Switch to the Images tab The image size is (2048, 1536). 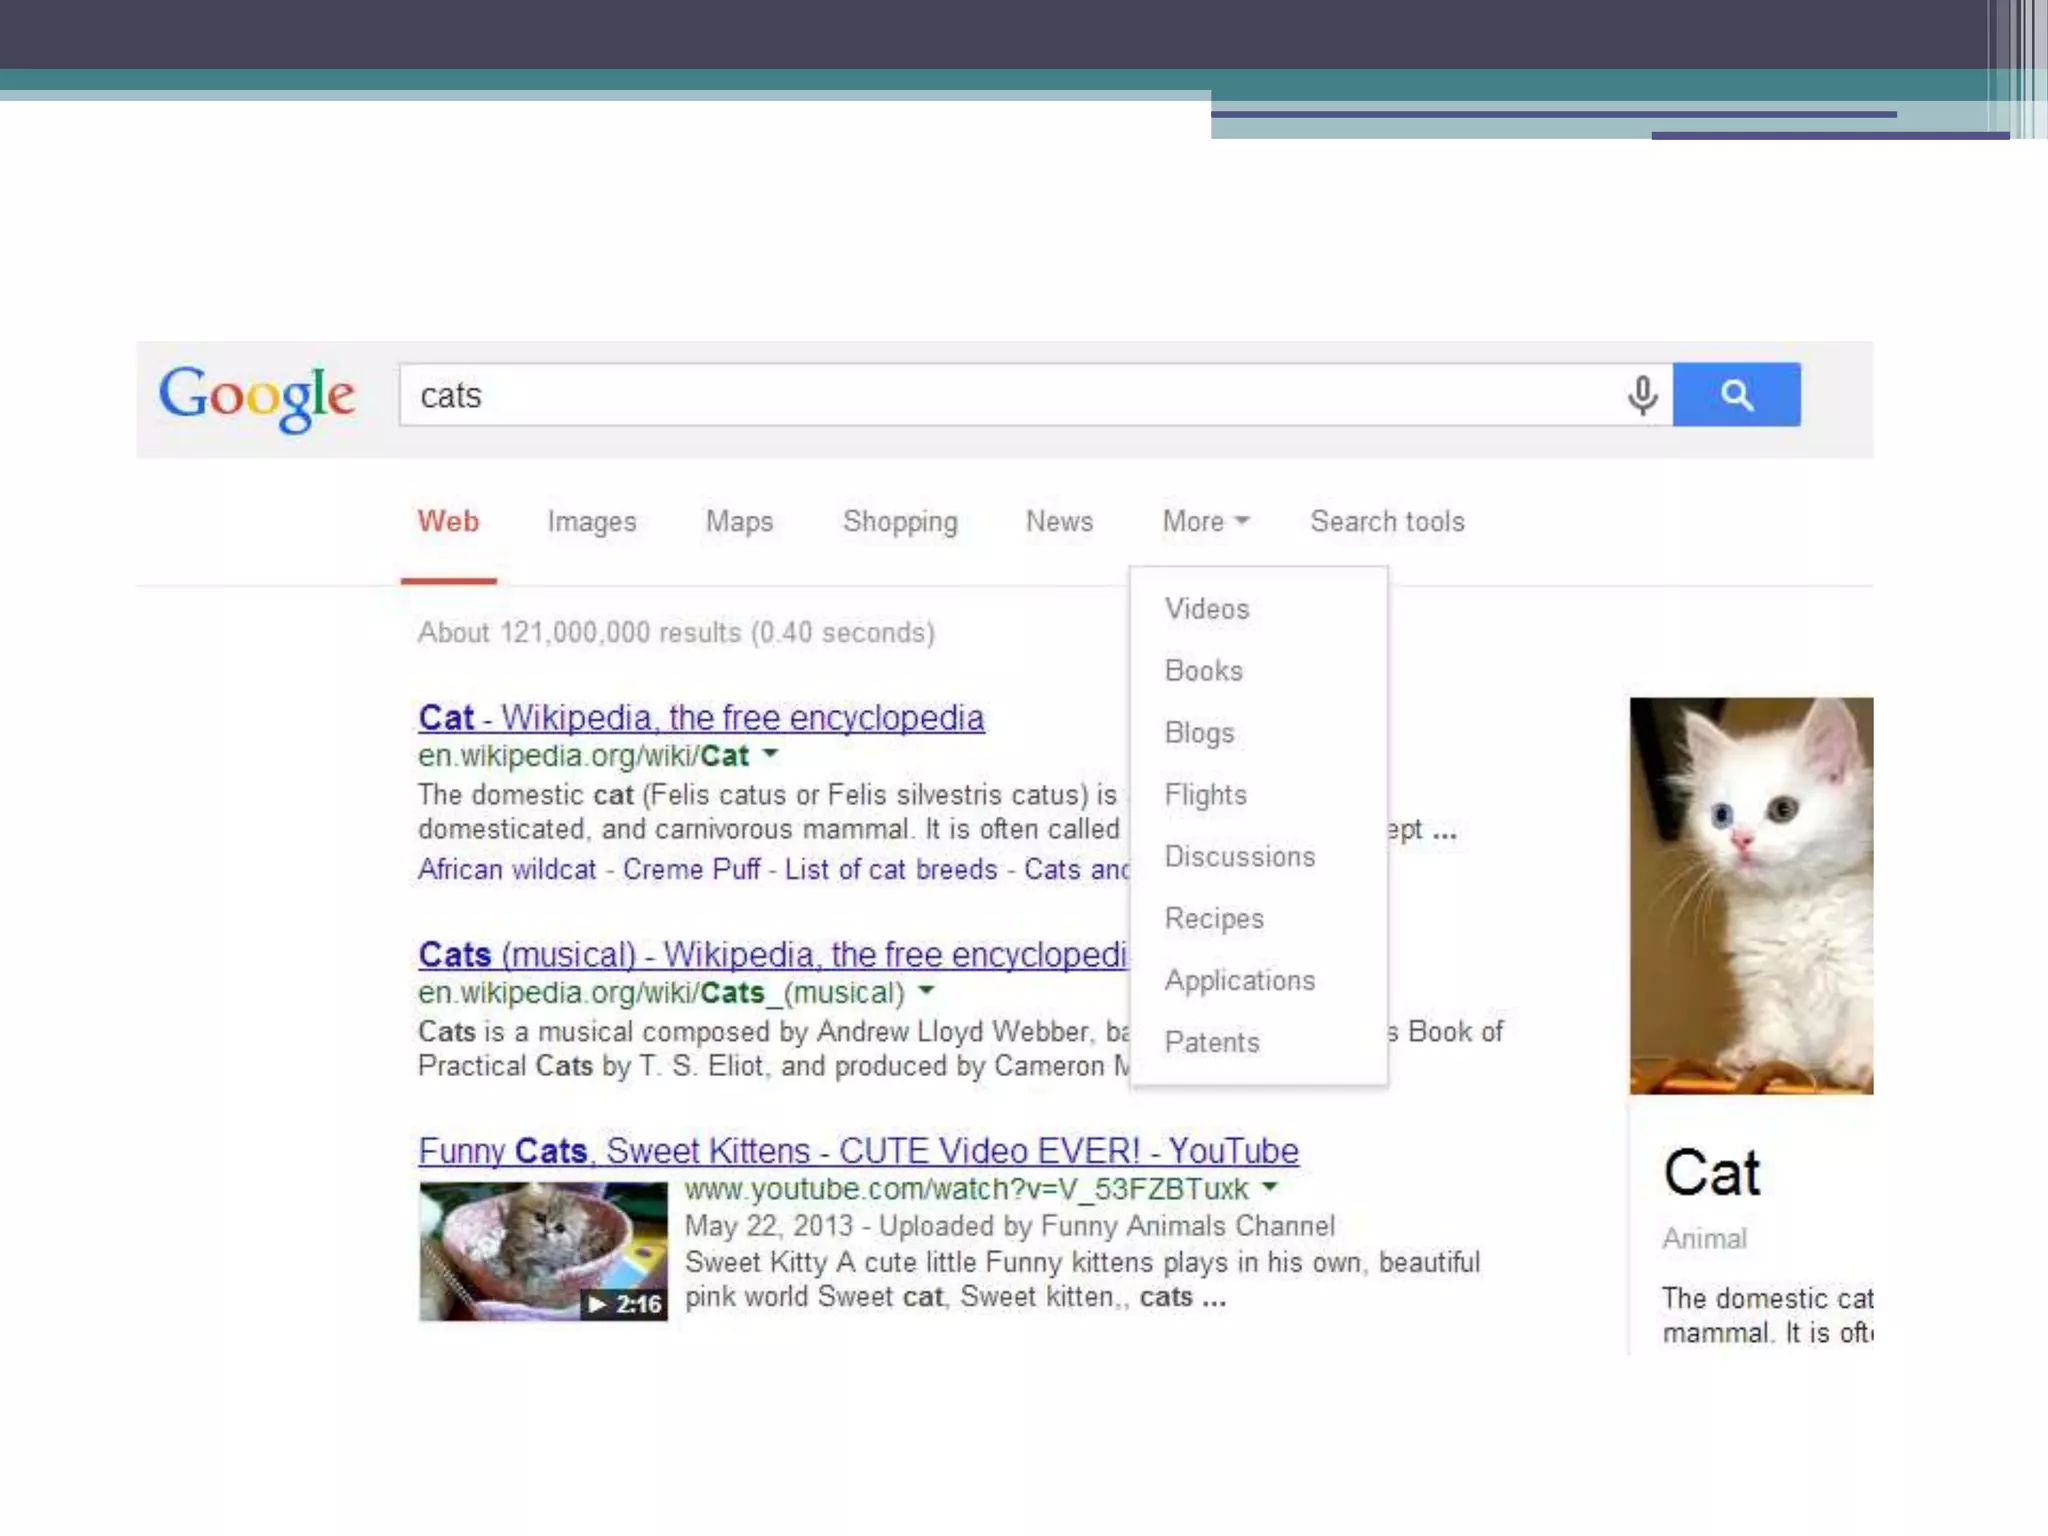592,522
